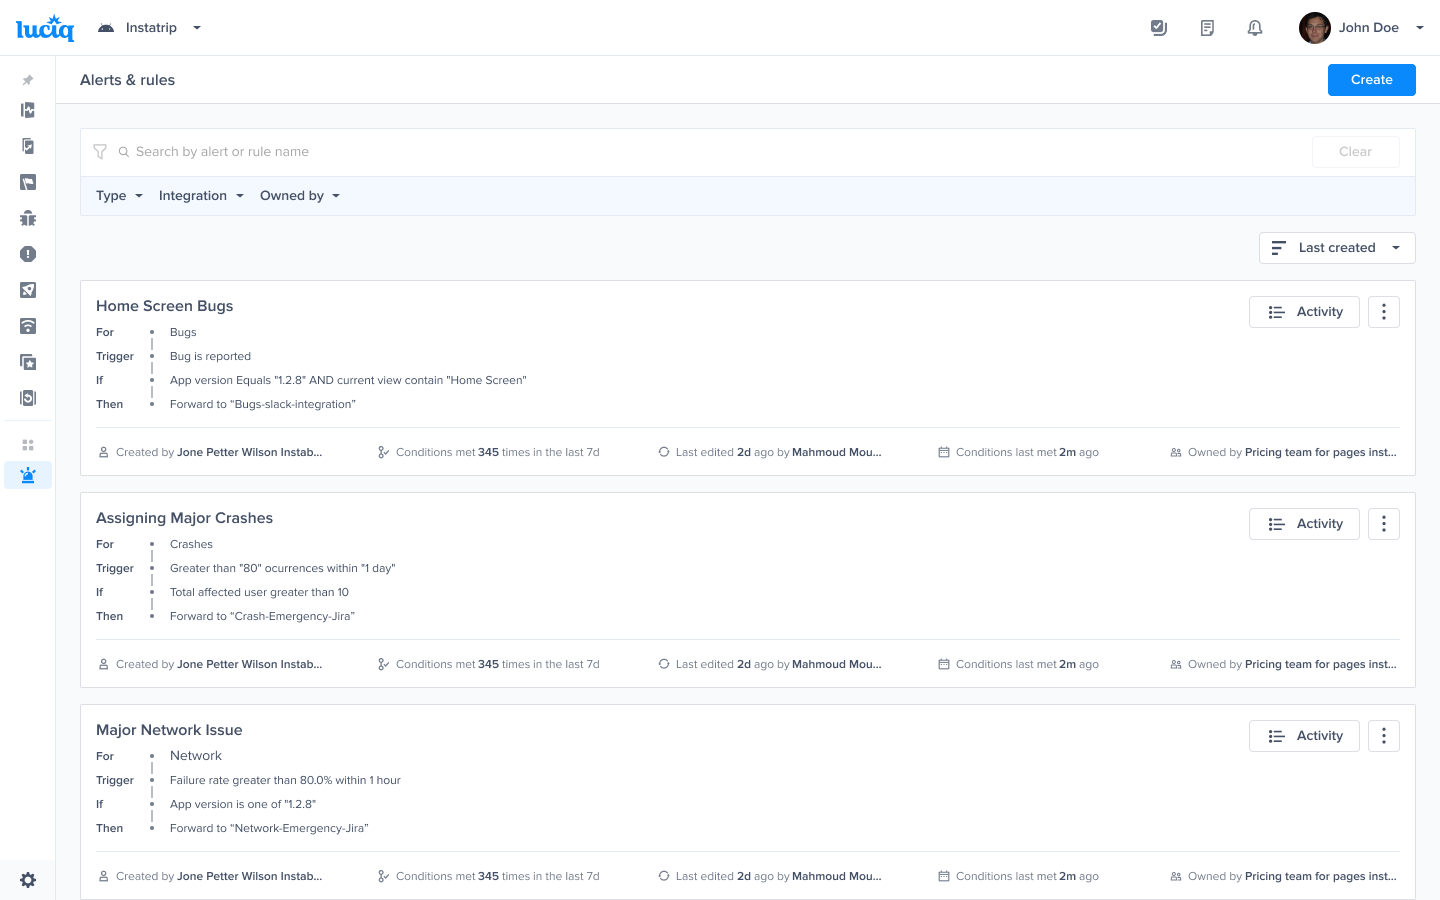Click the flag icon in sidebar

pyautogui.click(x=28, y=182)
